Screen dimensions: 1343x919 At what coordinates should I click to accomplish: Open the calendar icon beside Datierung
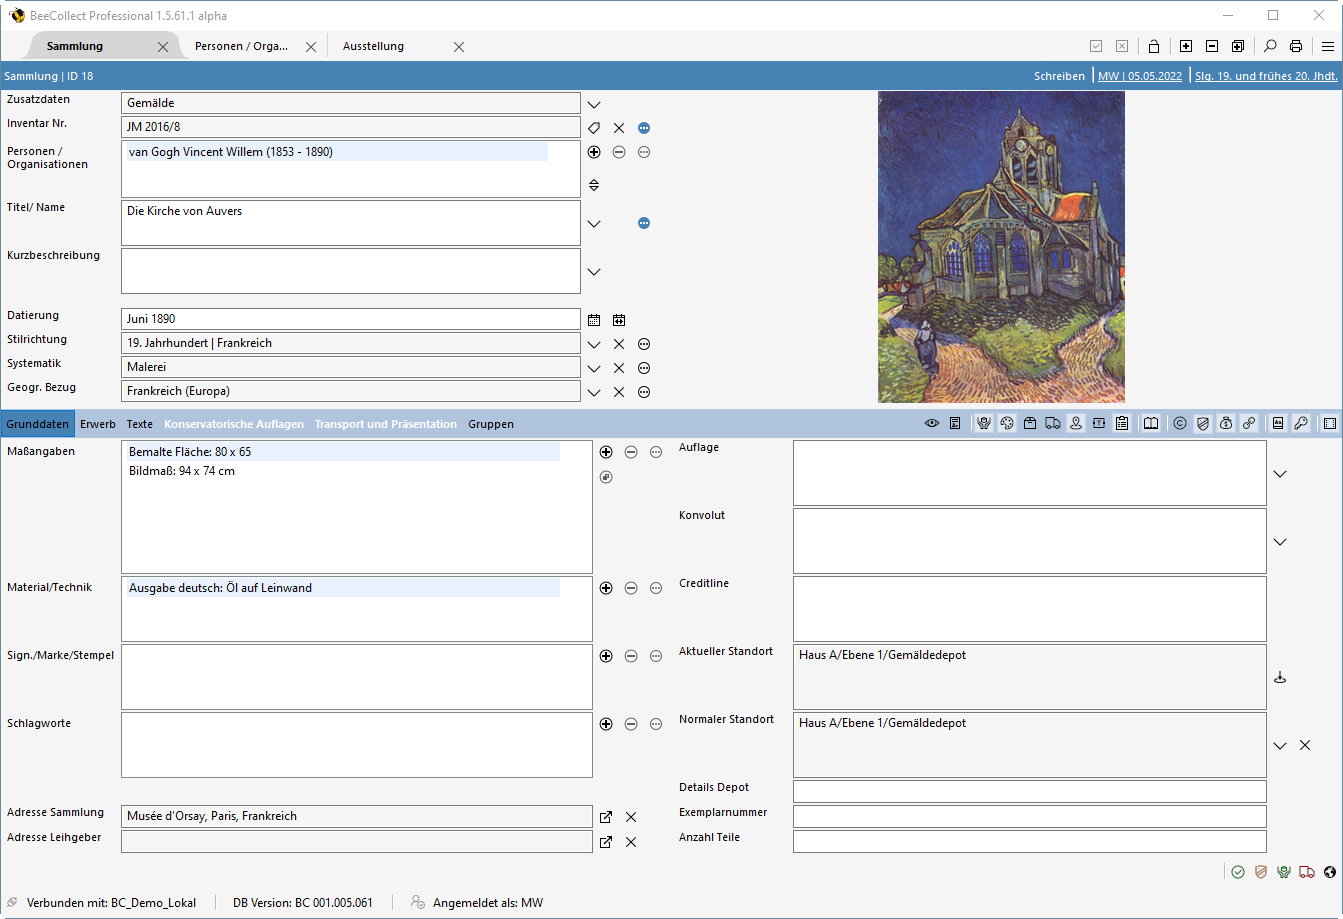point(594,320)
